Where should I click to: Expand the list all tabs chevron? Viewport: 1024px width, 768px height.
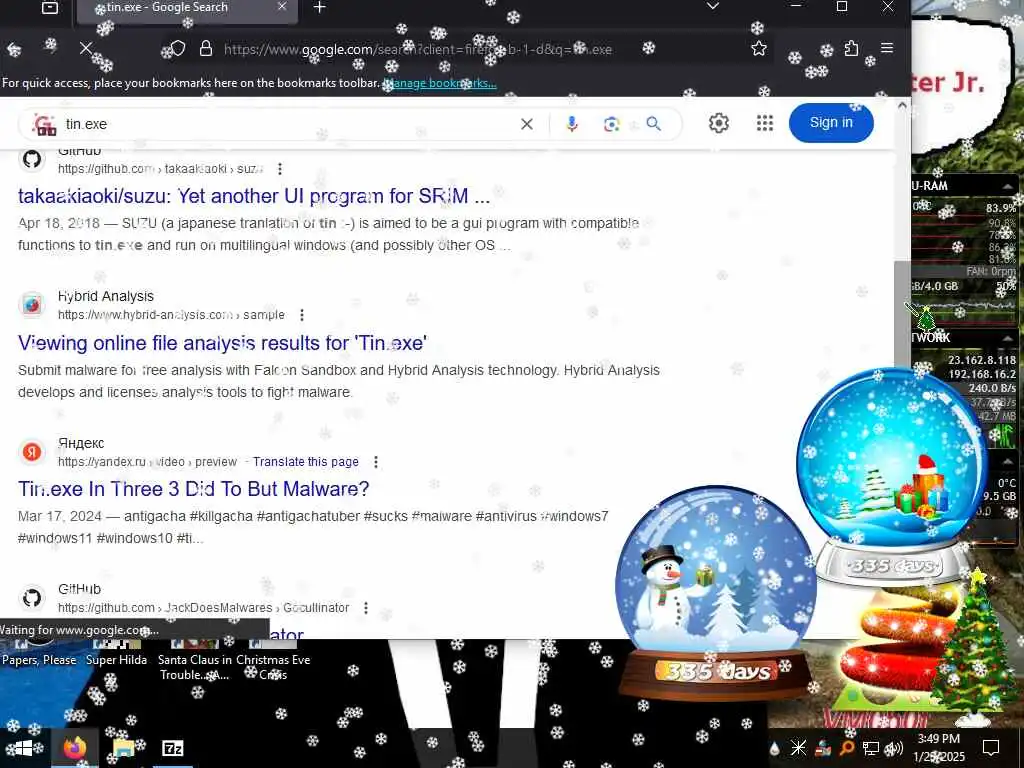[712, 7]
